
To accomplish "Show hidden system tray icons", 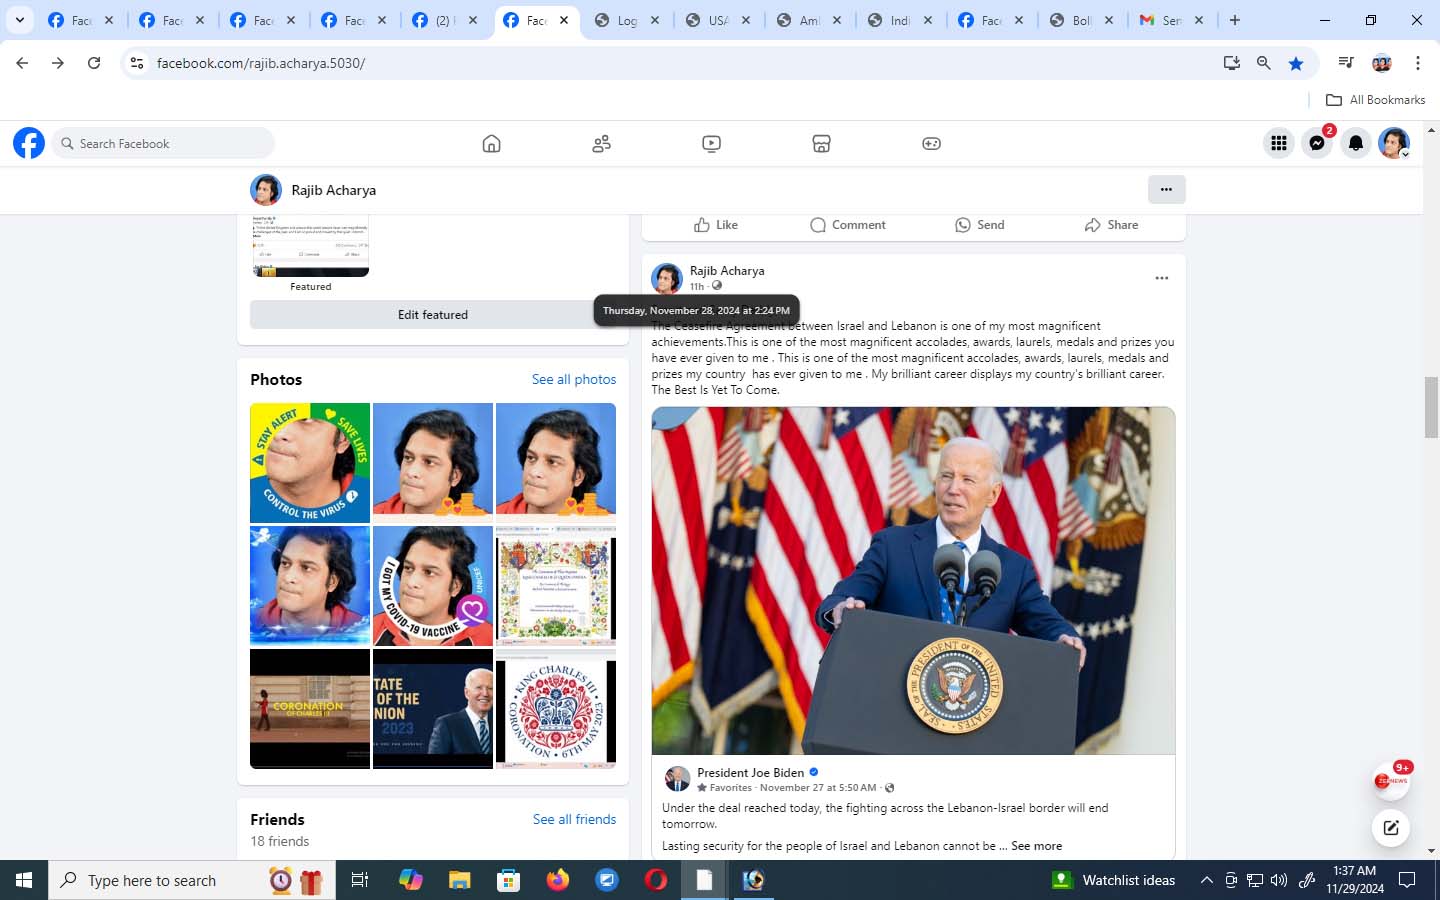I will pos(1206,880).
